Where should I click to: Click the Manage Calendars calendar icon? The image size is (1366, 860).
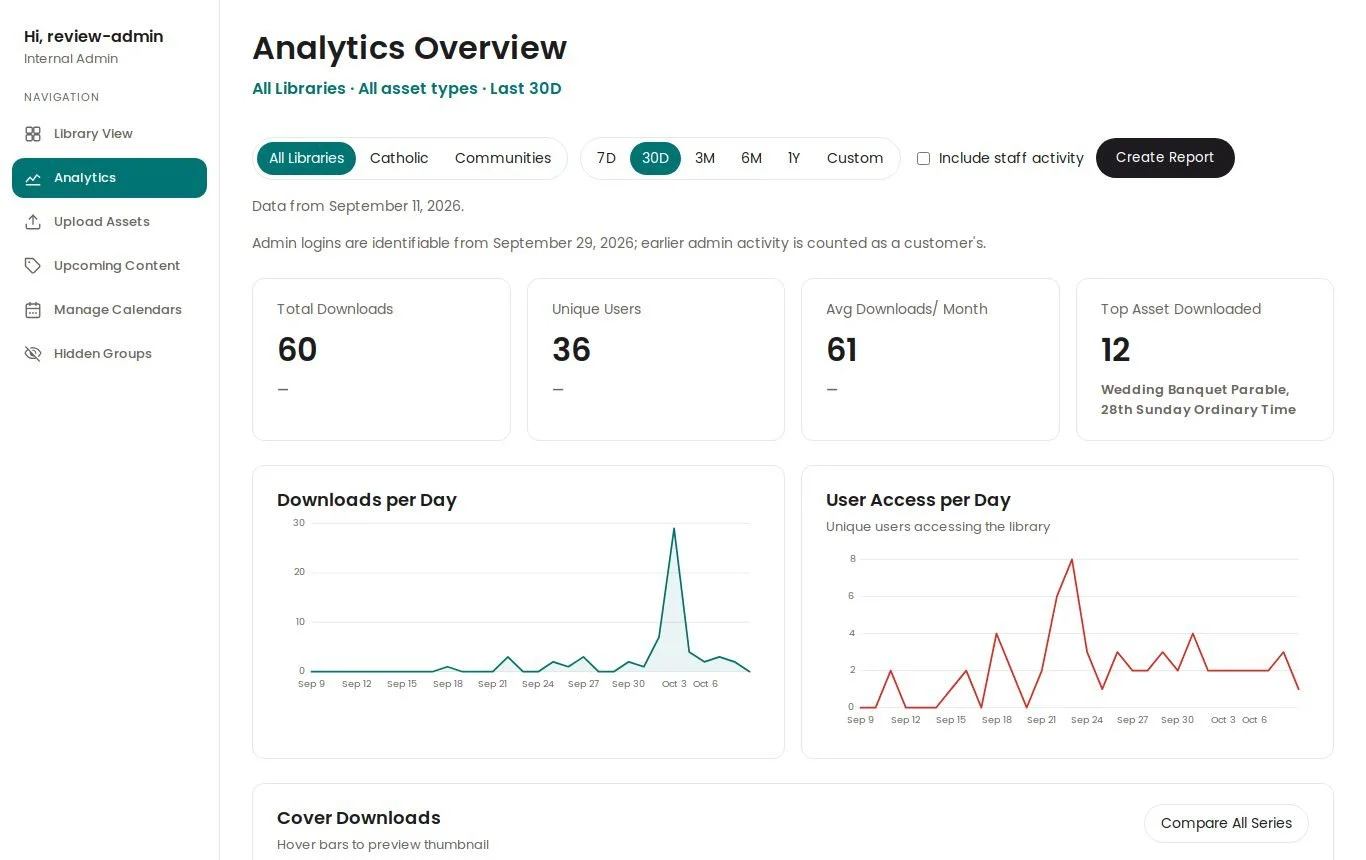tap(33, 310)
